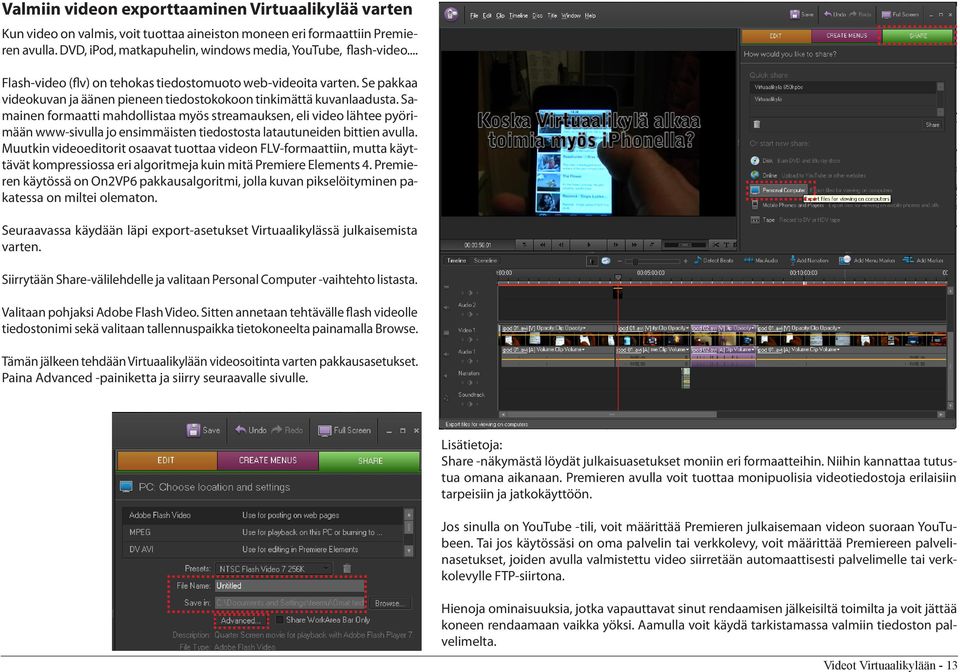Select the Video 1 track header
960x672 pixels.
coord(468,330)
